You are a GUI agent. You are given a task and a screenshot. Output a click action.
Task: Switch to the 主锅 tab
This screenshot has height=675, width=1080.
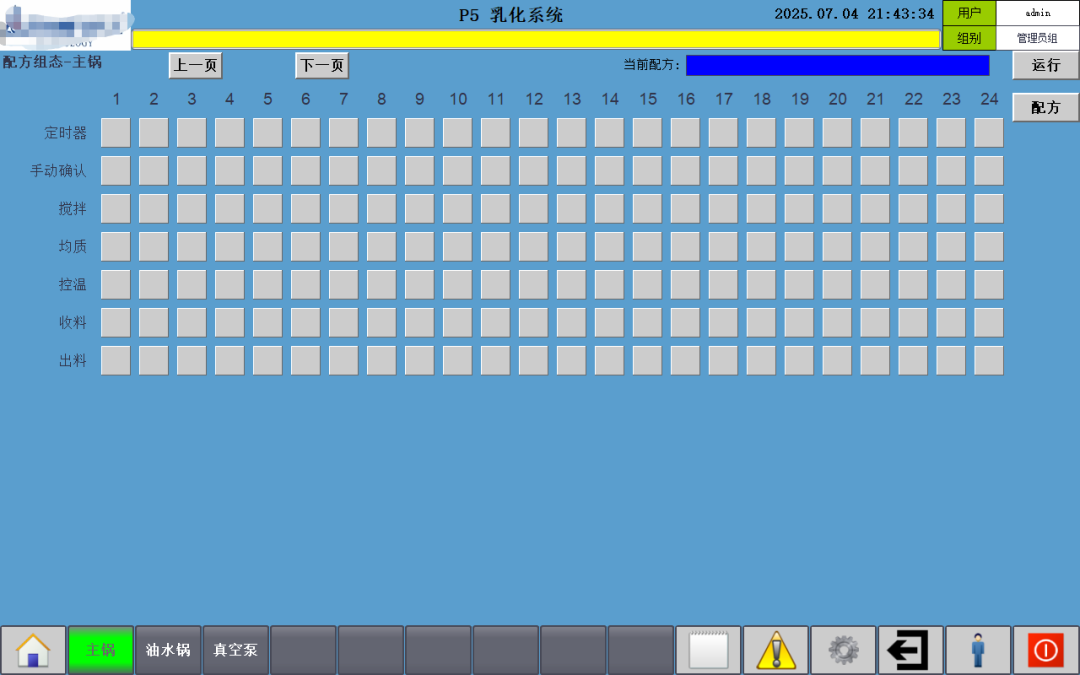coord(101,650)
